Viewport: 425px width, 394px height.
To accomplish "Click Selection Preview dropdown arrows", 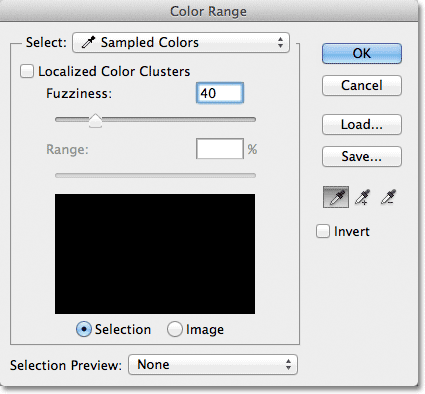I will [x=288, y=365].
